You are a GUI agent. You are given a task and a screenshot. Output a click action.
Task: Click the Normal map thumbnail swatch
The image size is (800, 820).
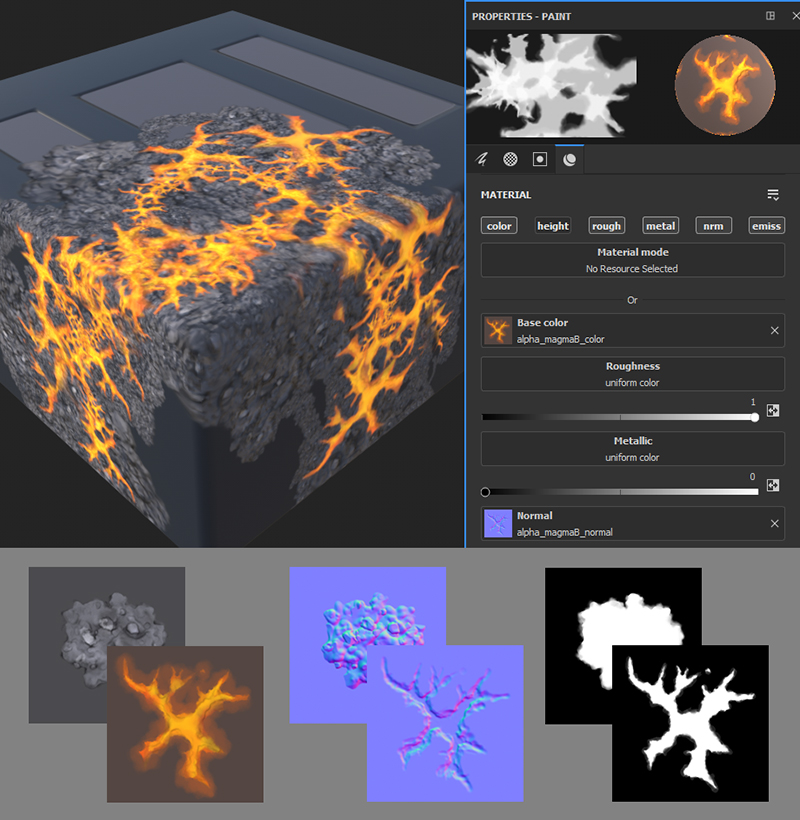pos(498,523)
